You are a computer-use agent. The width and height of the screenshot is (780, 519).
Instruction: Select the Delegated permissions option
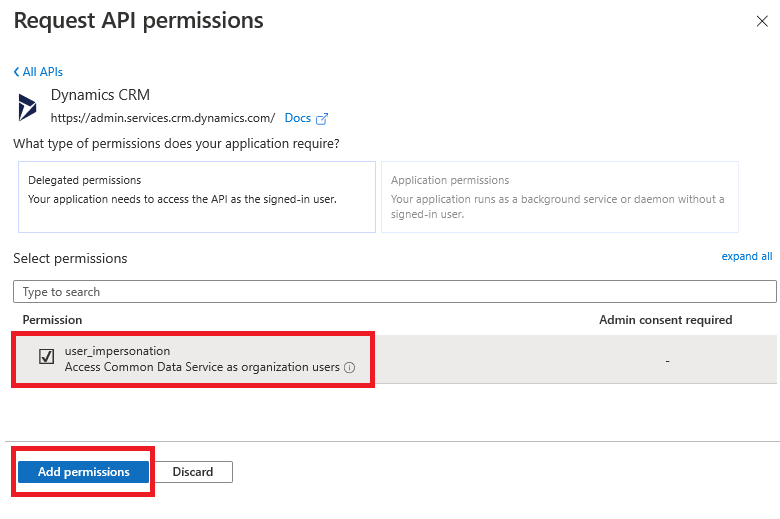click(x=196, y=197)
